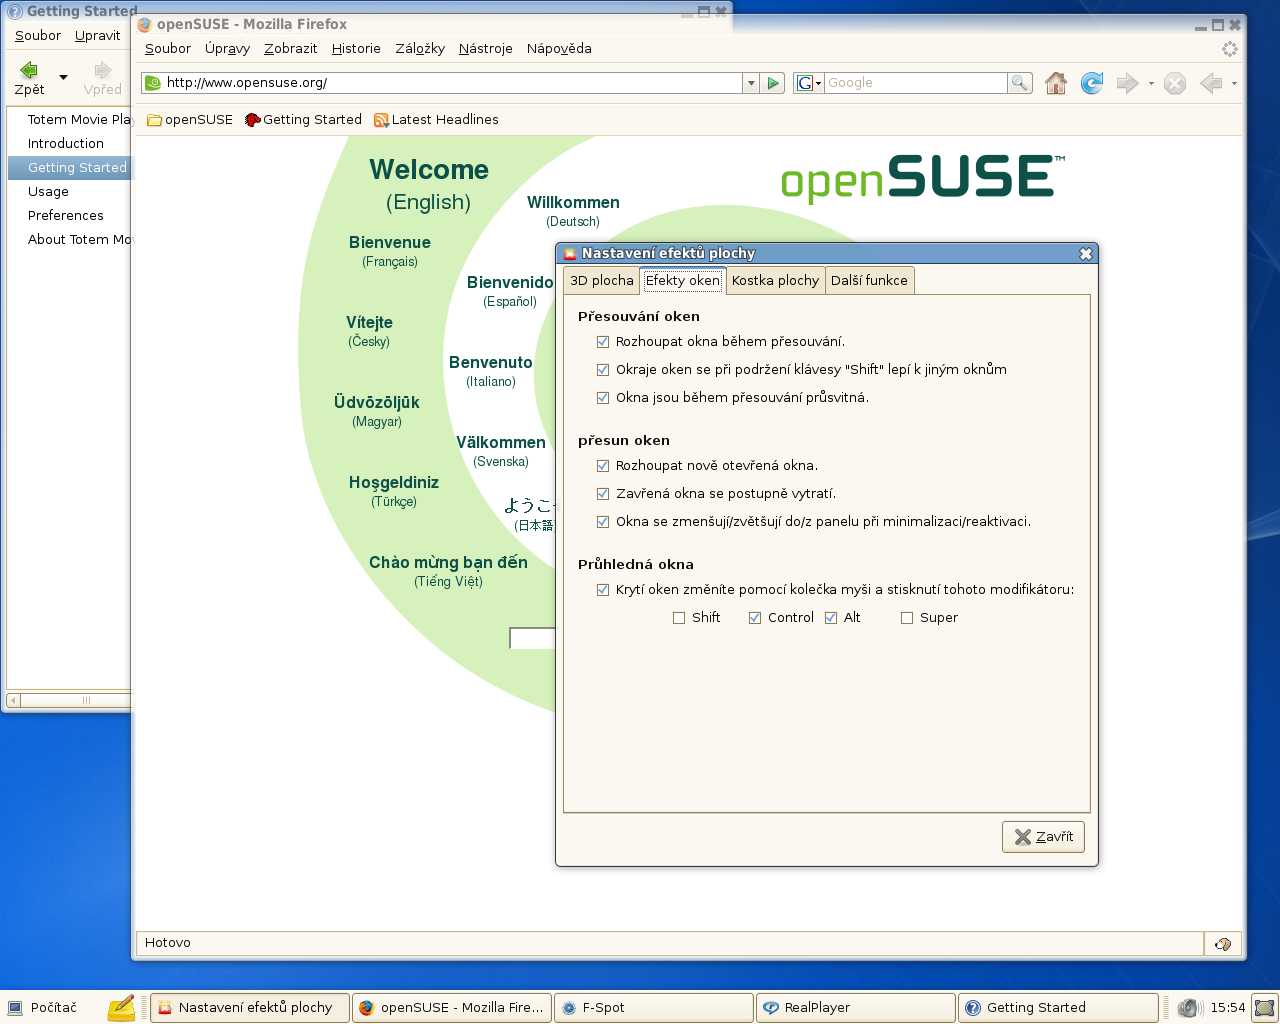Toggle the minimize animation checkbox
Screen dimensions: 1280x1024
(603, 522)
